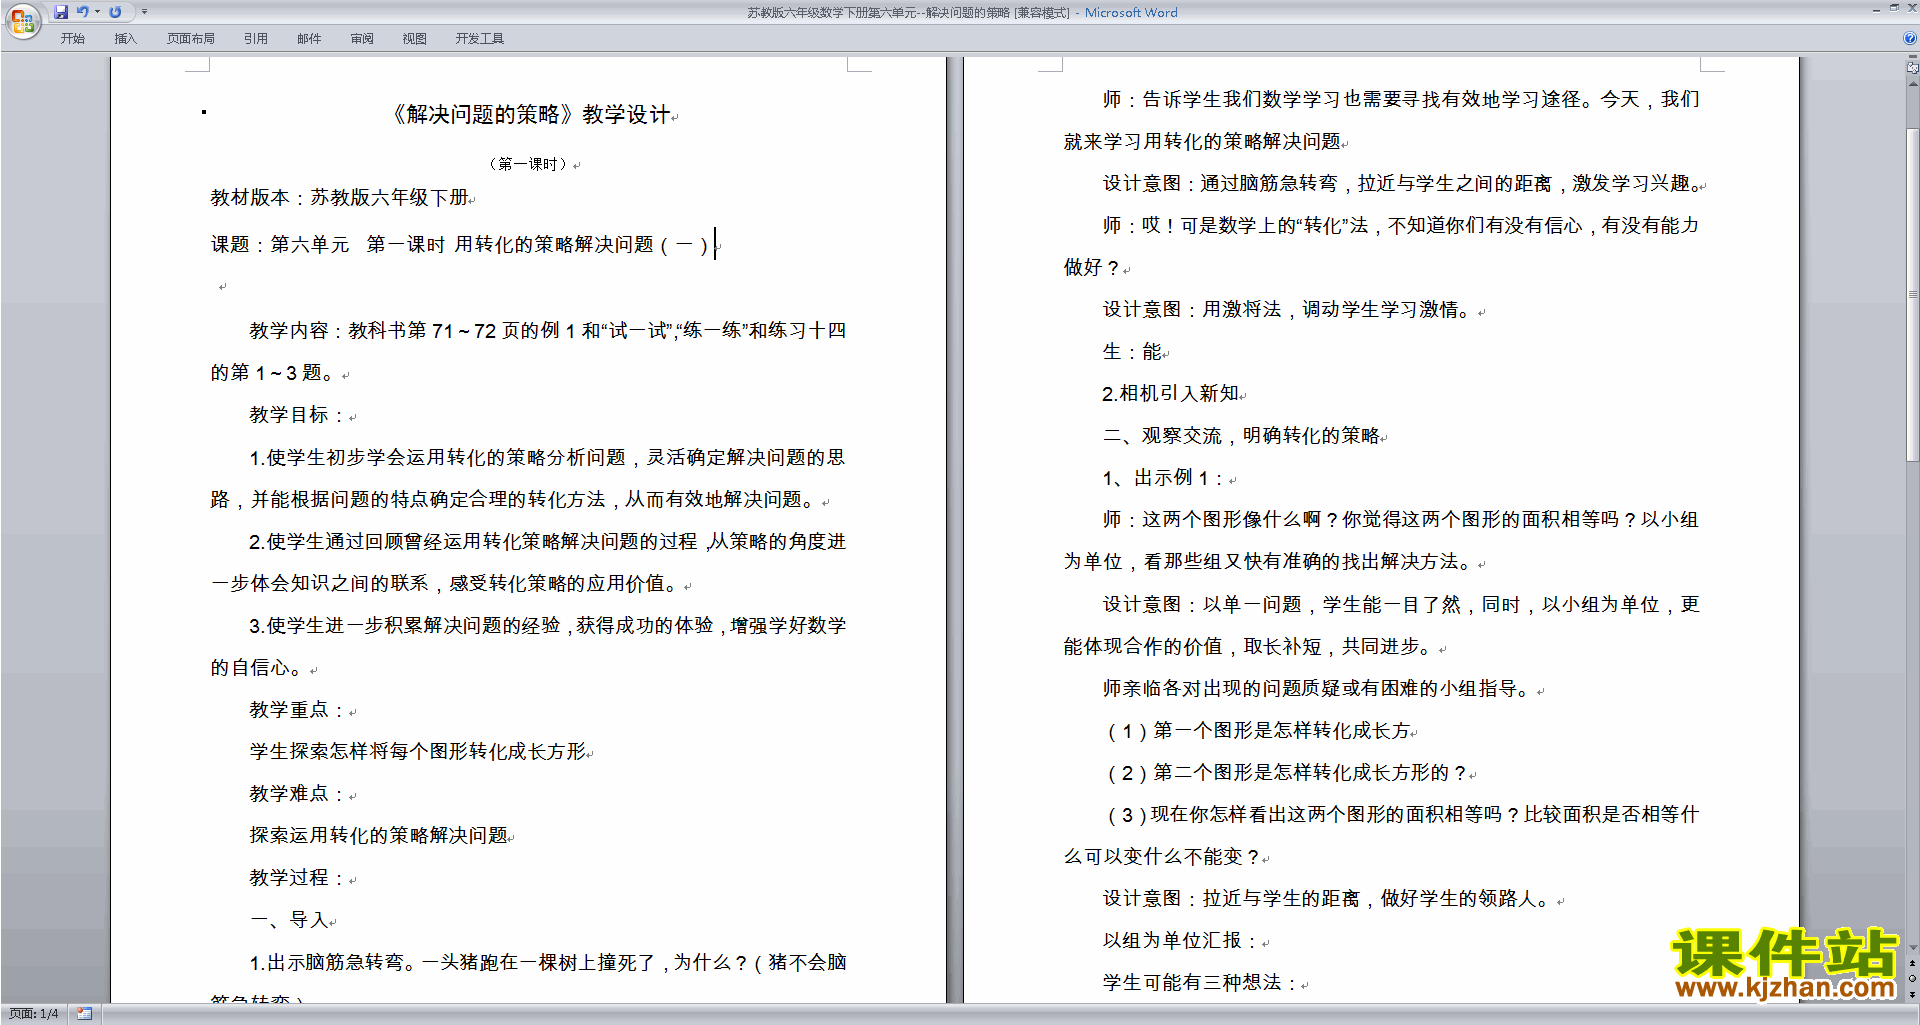1920x1025 pixels.
Task: Click the 课题:第六单元 第一课时 line
Action: click(x=463, y=245)
